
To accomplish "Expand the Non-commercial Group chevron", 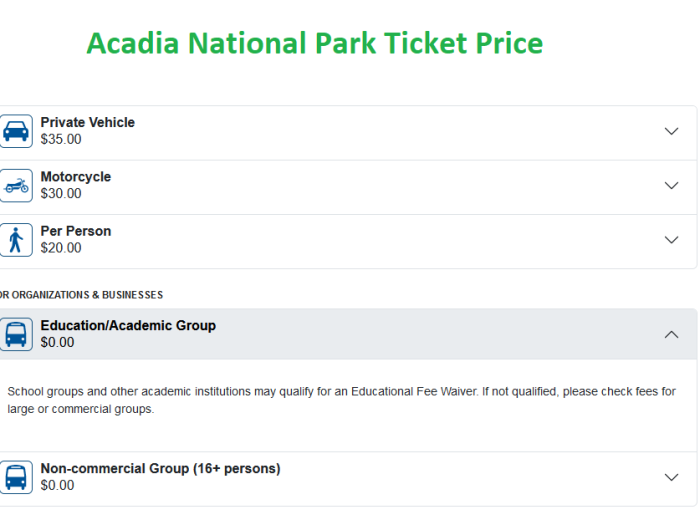I will pos(671,477).
